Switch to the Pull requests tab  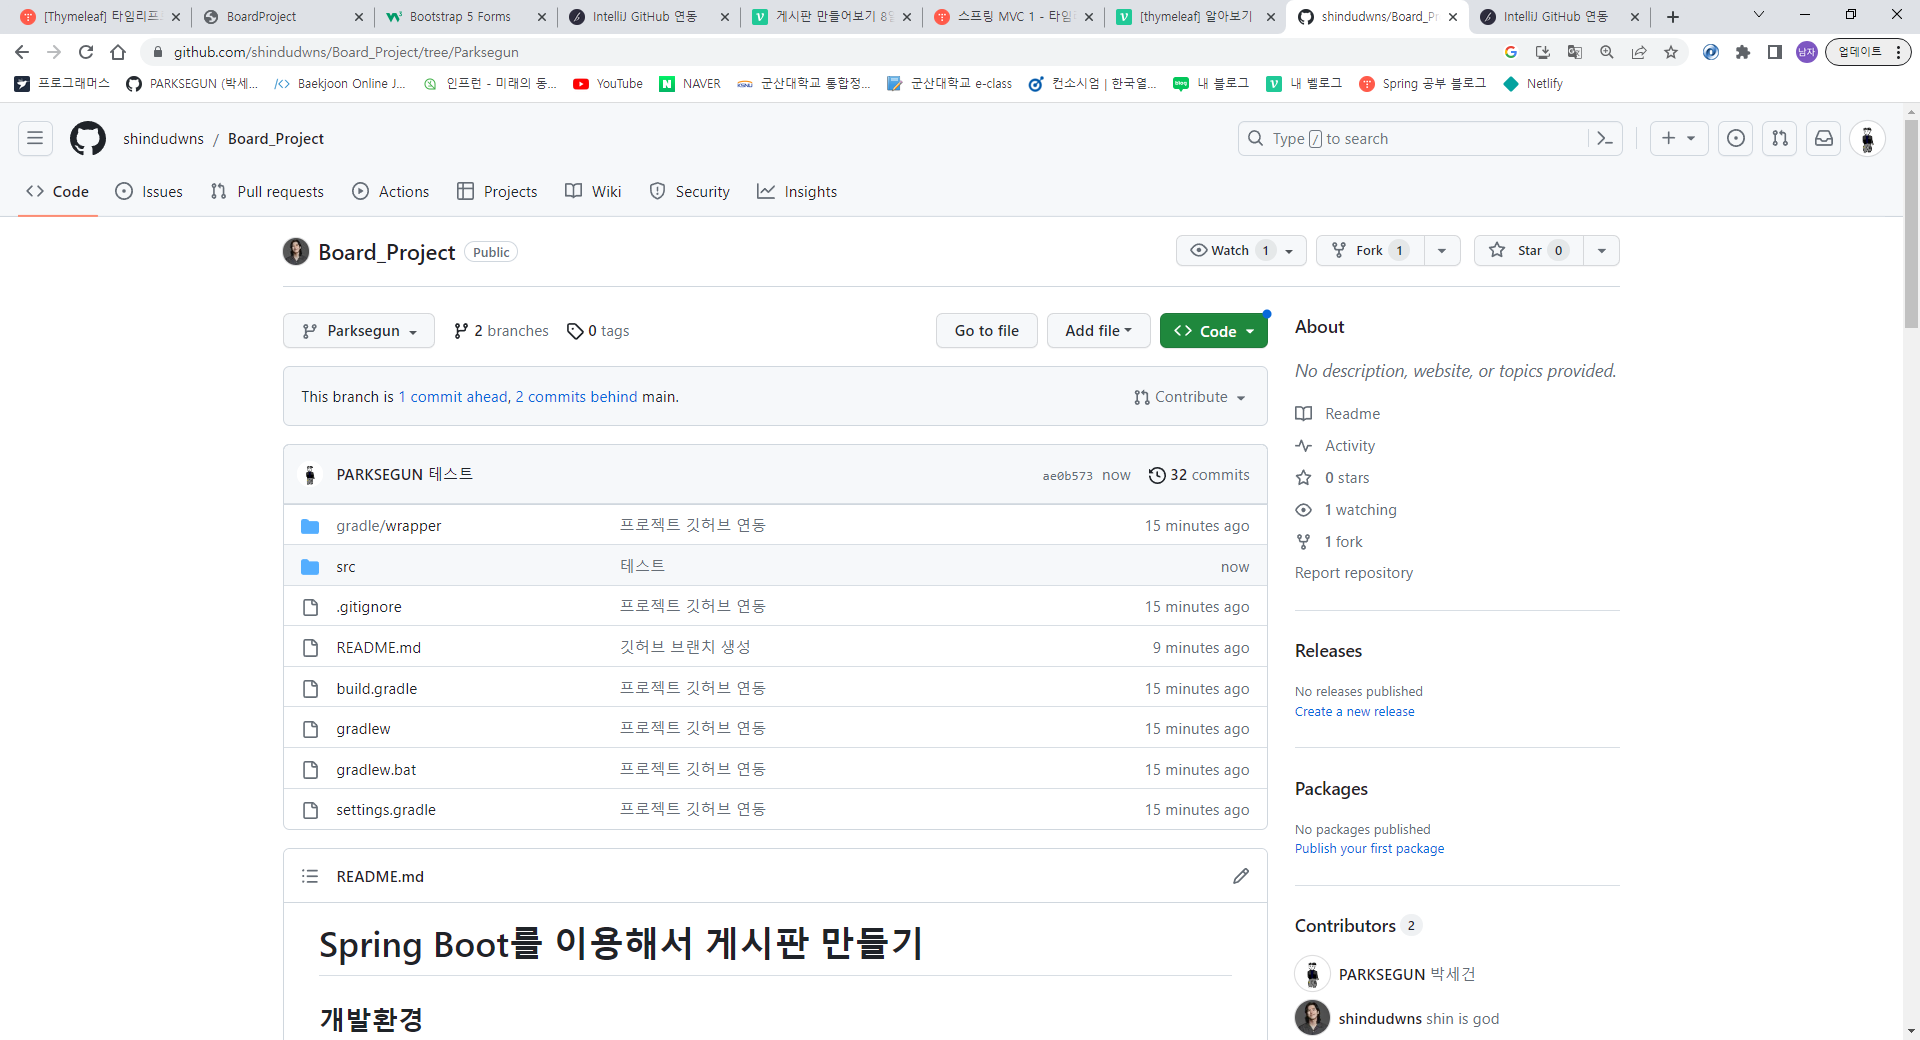pyautogui.click(x=267, y=192)
